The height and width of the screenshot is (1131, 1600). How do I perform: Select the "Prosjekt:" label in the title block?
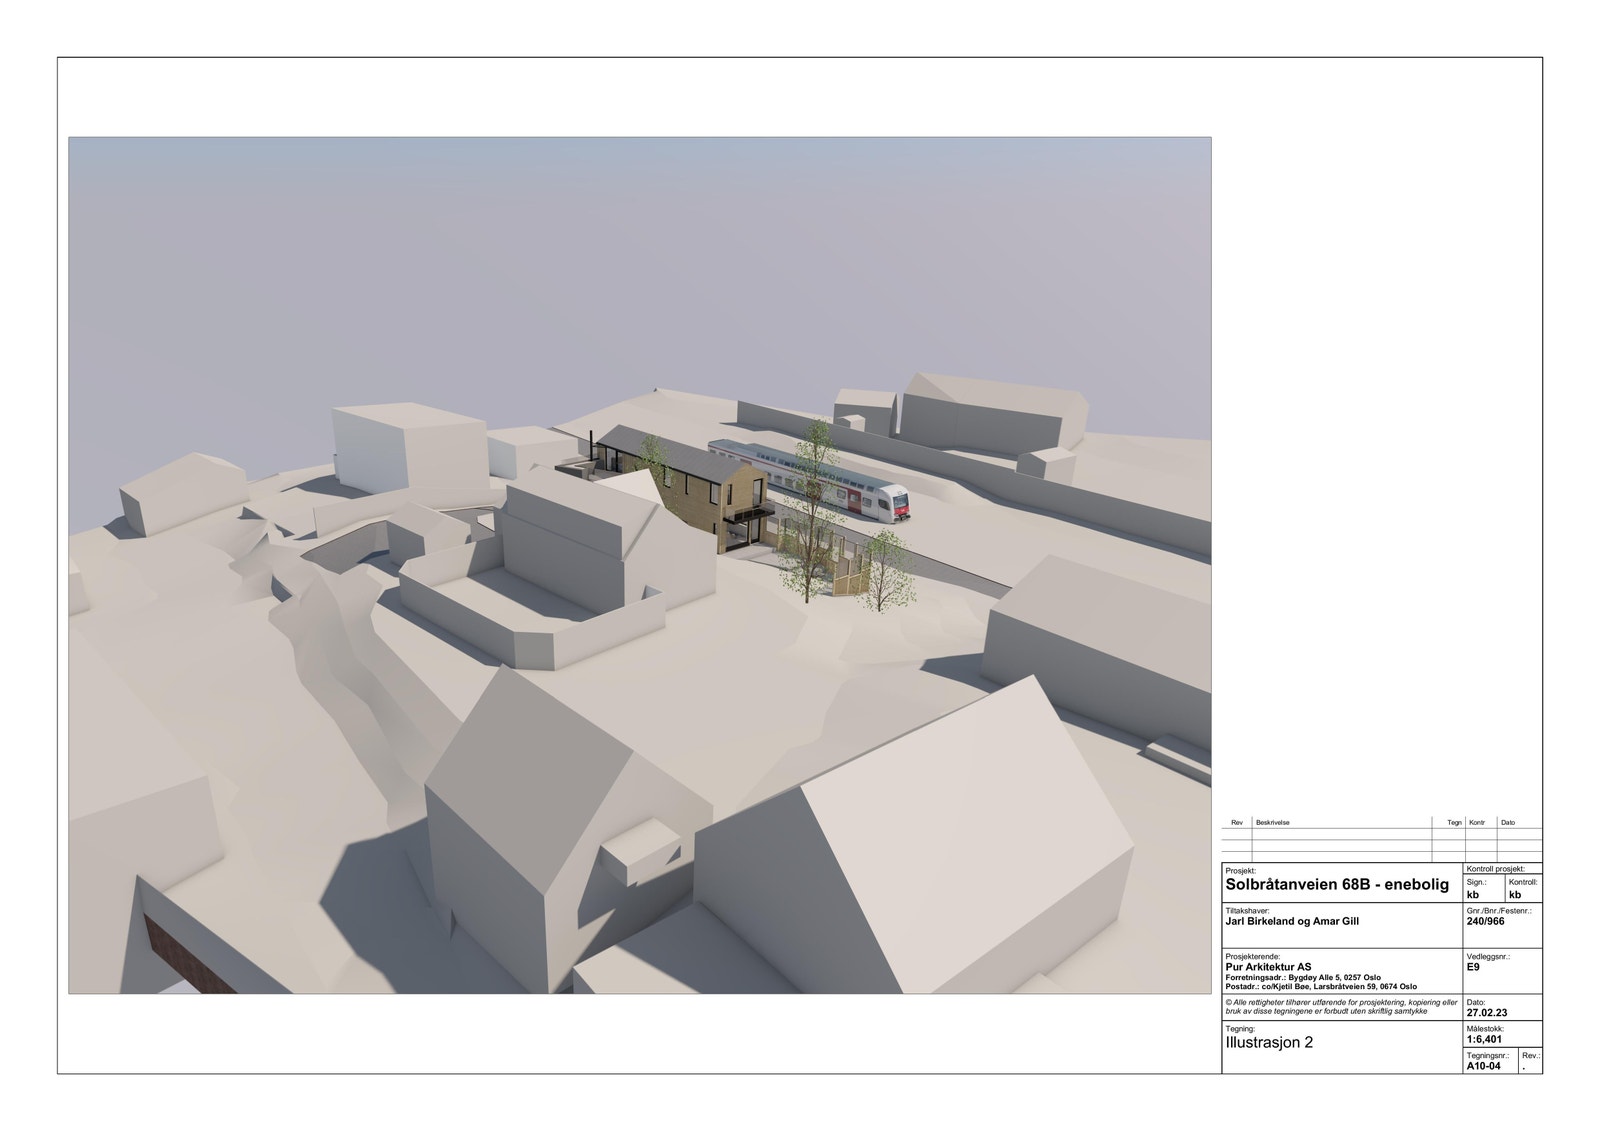tap(1240, 871)
